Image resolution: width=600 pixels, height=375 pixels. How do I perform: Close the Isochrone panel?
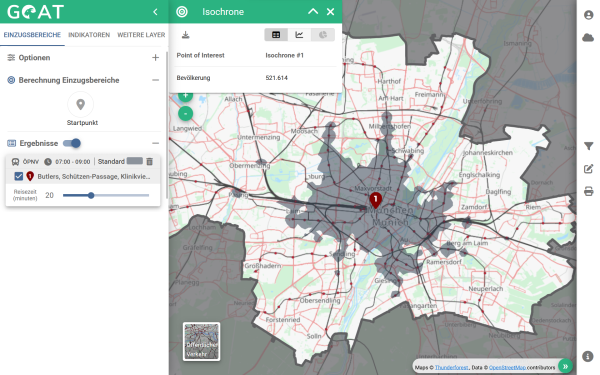coord(331,12)
